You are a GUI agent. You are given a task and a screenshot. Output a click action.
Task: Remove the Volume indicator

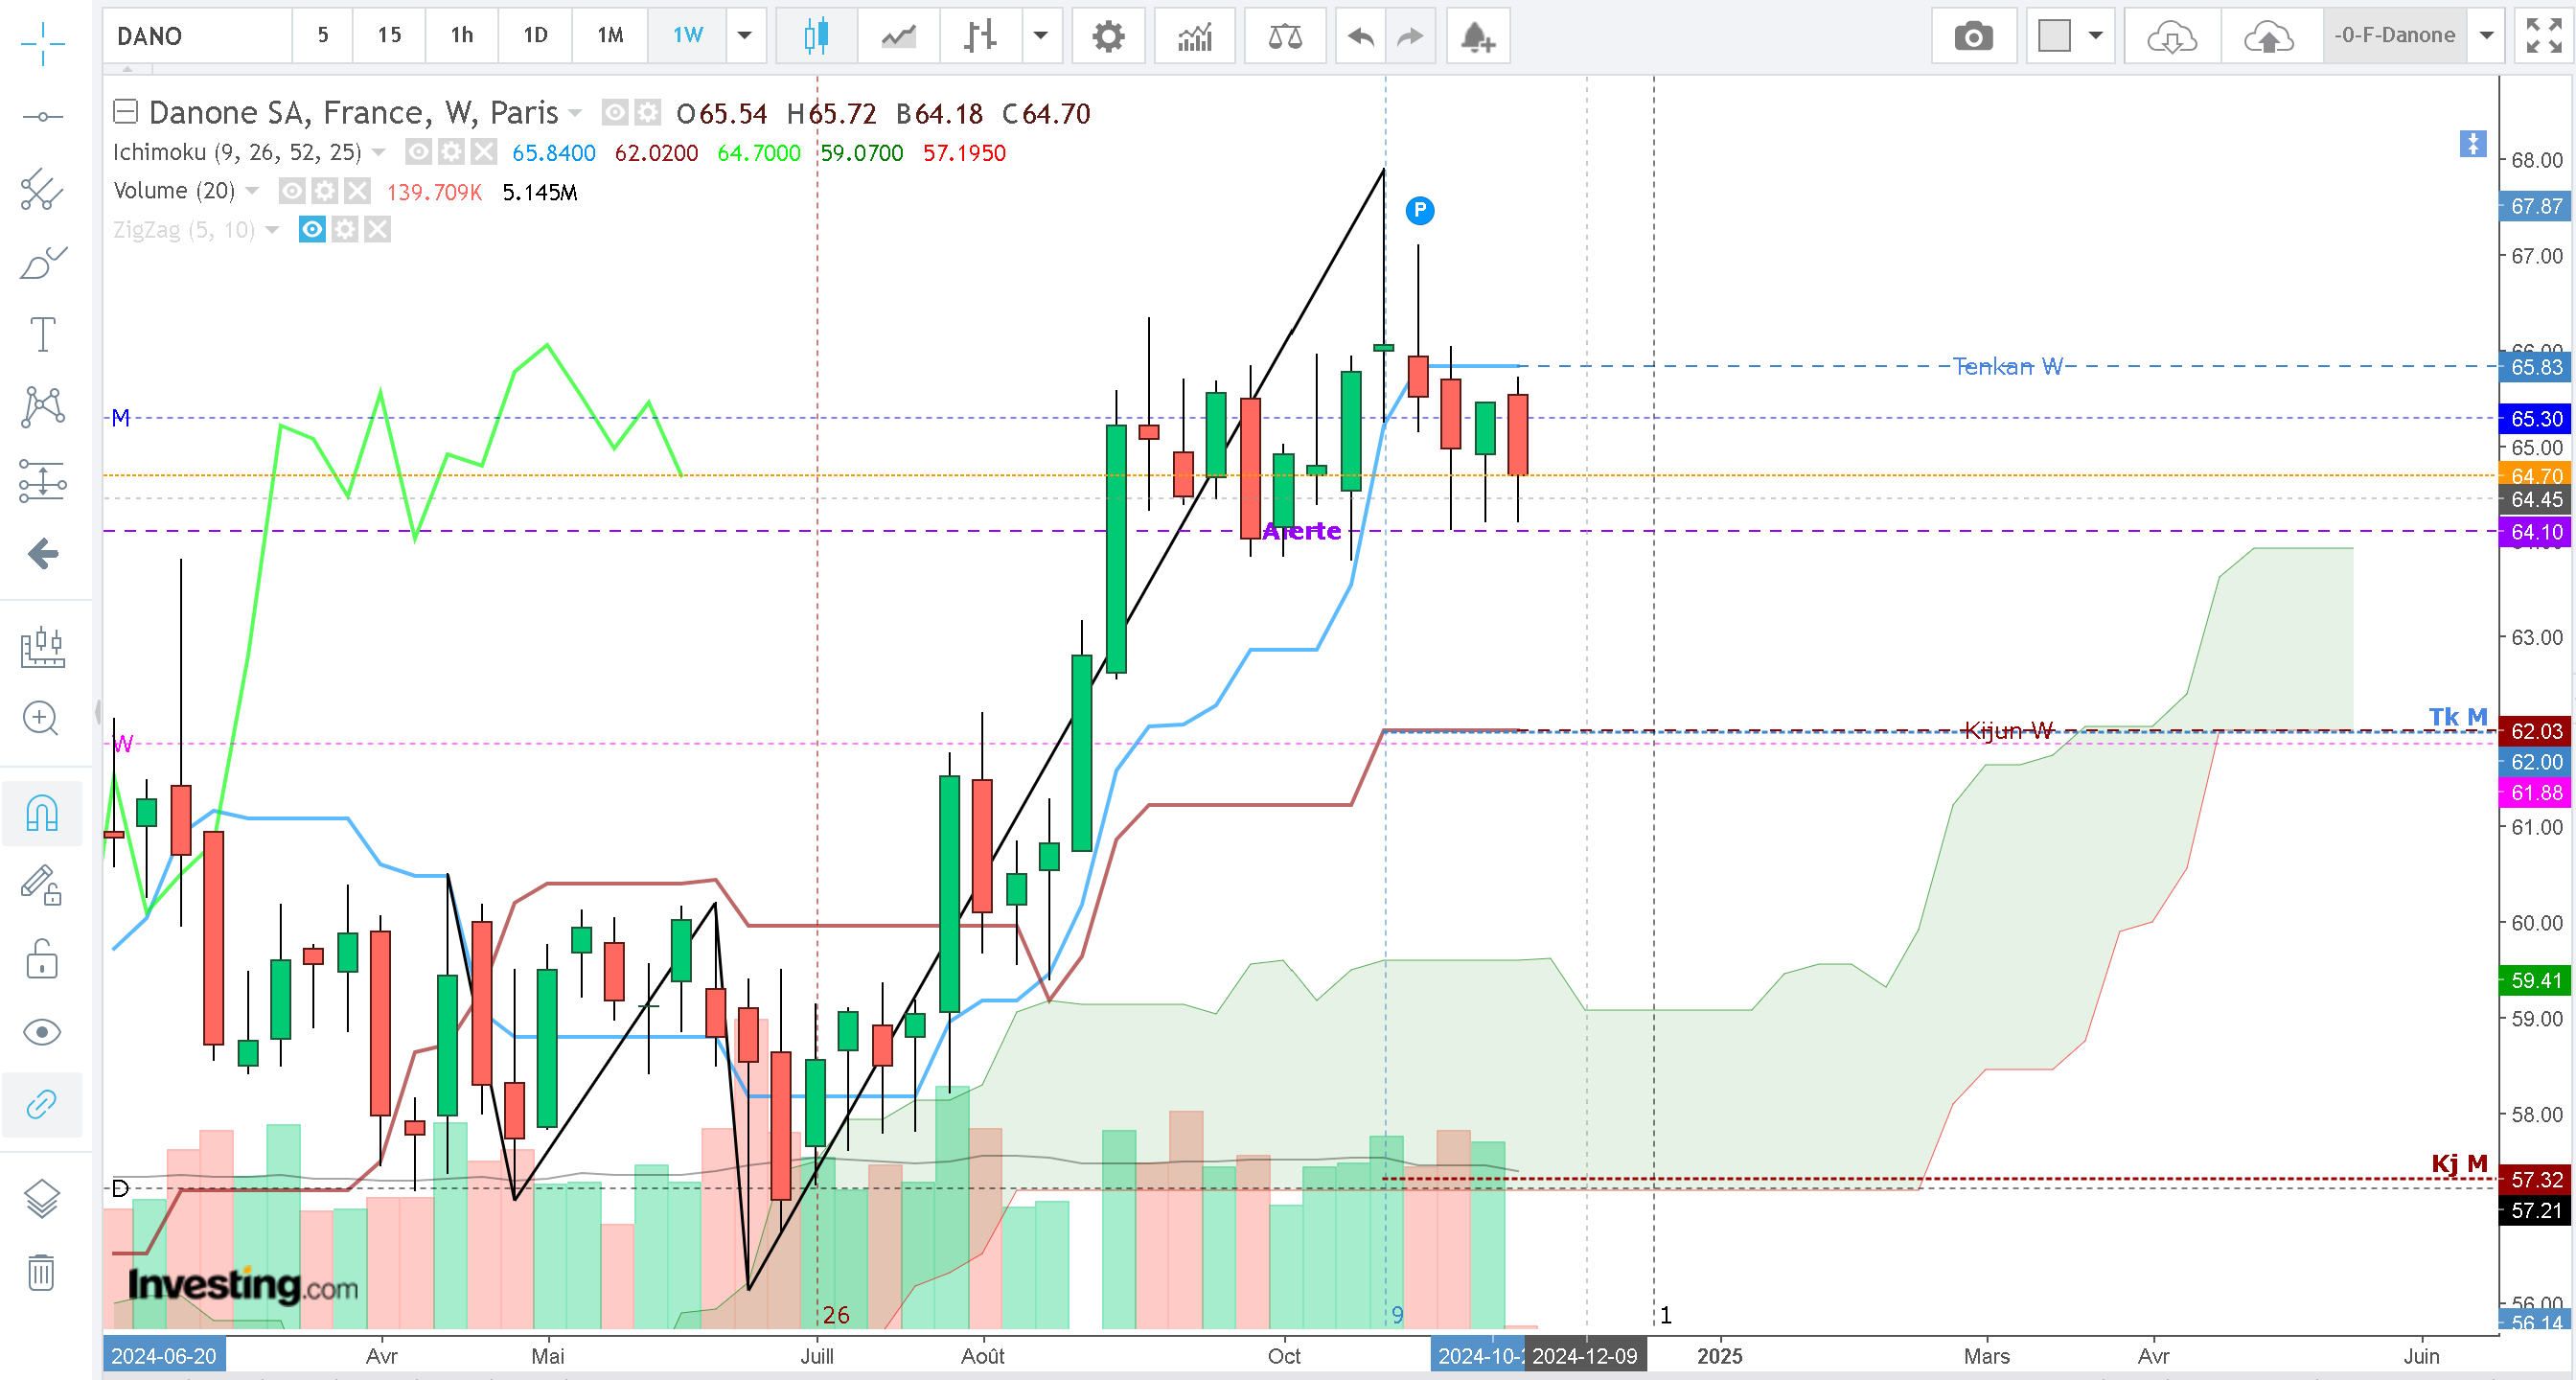(x=357, y=191)
